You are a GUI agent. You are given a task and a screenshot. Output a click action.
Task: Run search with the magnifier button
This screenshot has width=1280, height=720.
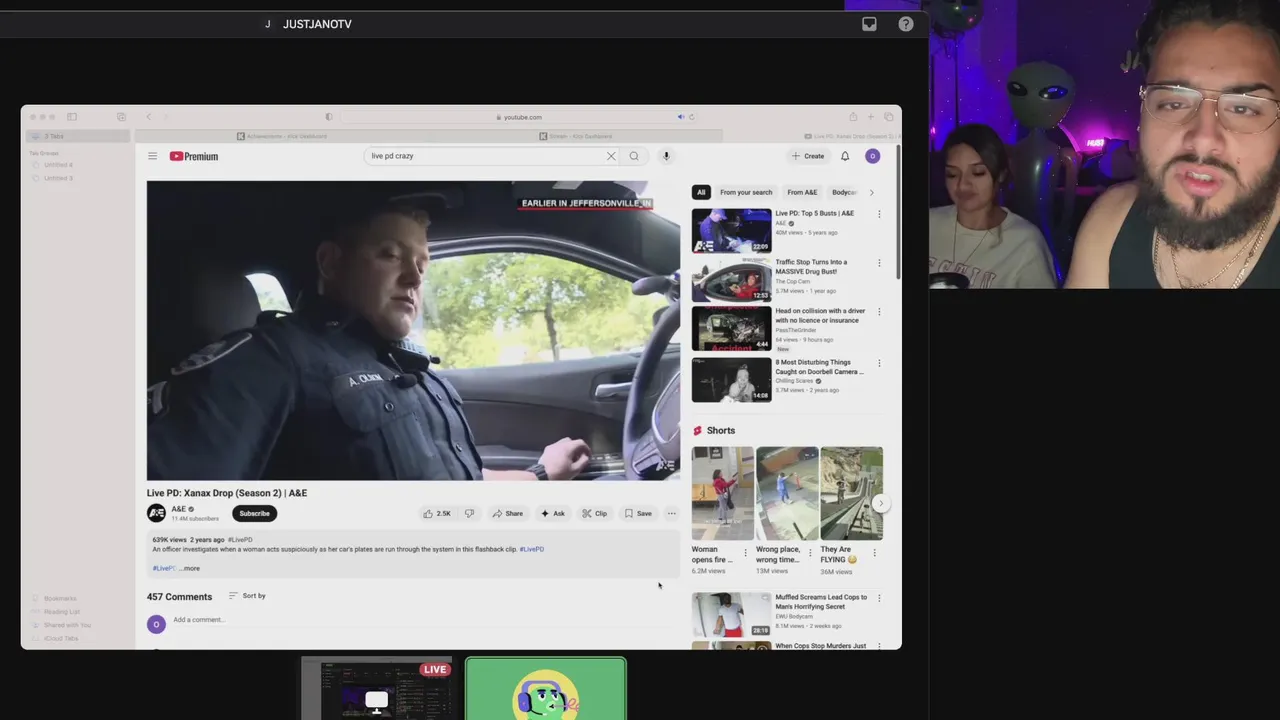click(634, 156)
